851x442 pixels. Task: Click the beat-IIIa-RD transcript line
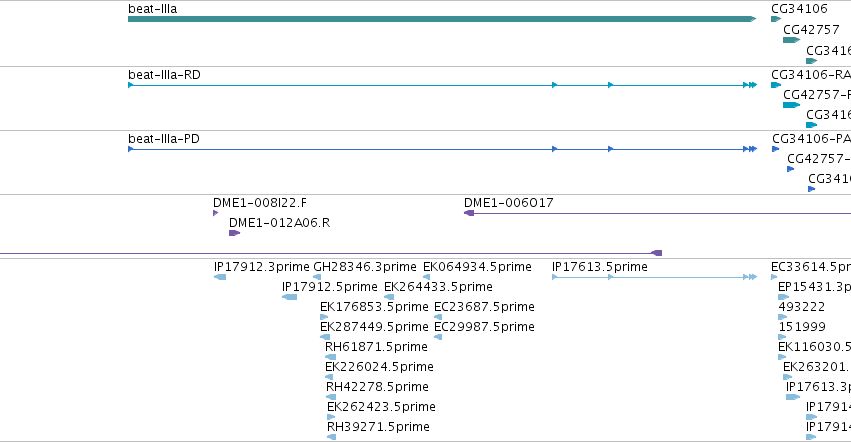[442, 85]
